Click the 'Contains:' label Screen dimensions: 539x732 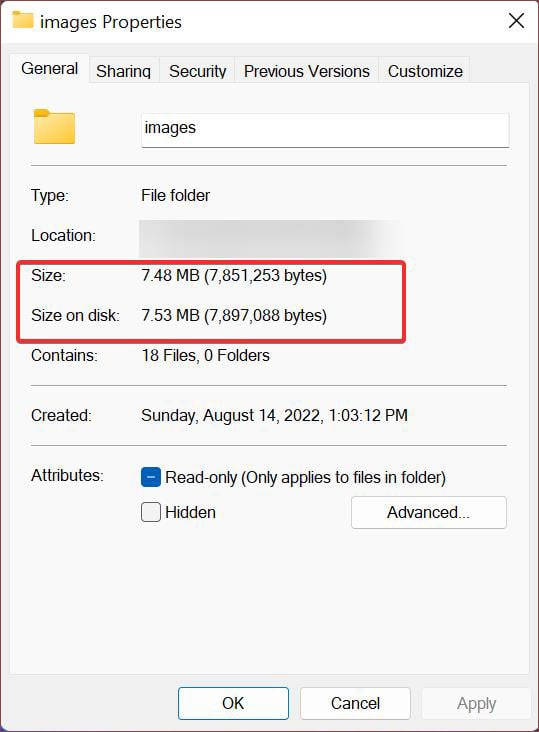[64, 356]
